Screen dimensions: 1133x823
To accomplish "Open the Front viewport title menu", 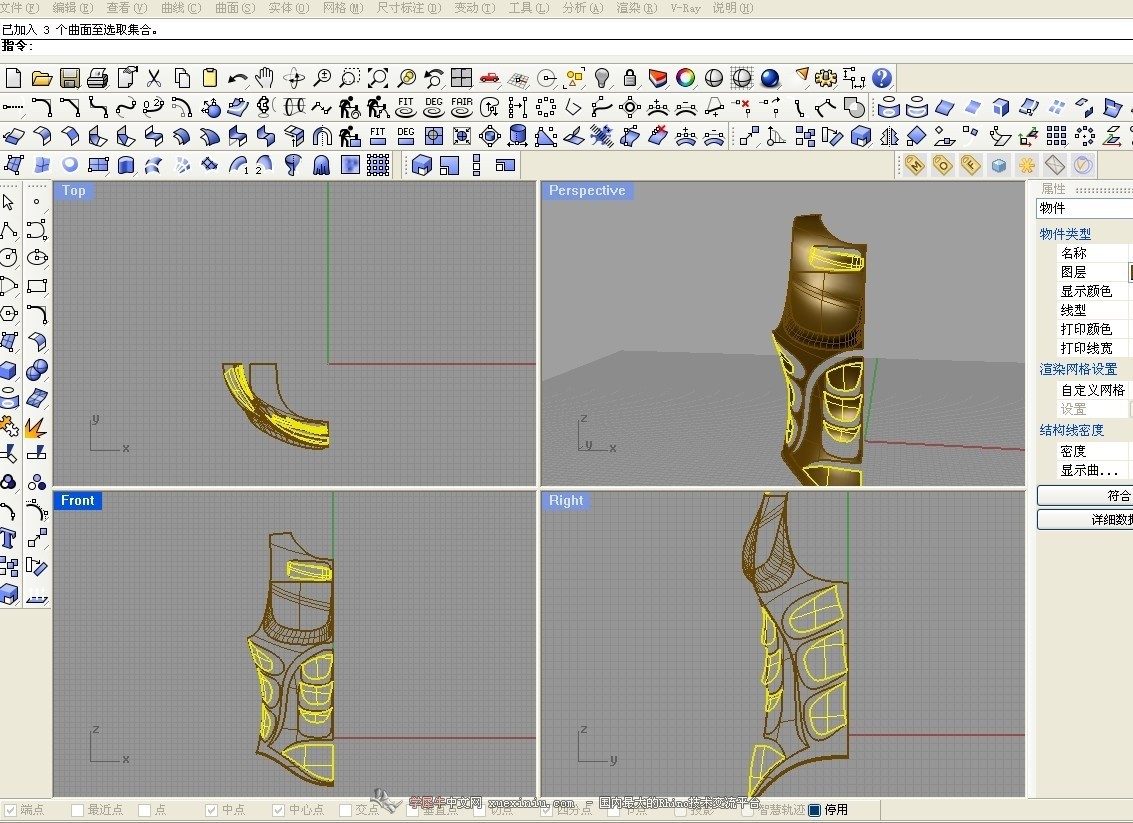I will click(77, 501).
